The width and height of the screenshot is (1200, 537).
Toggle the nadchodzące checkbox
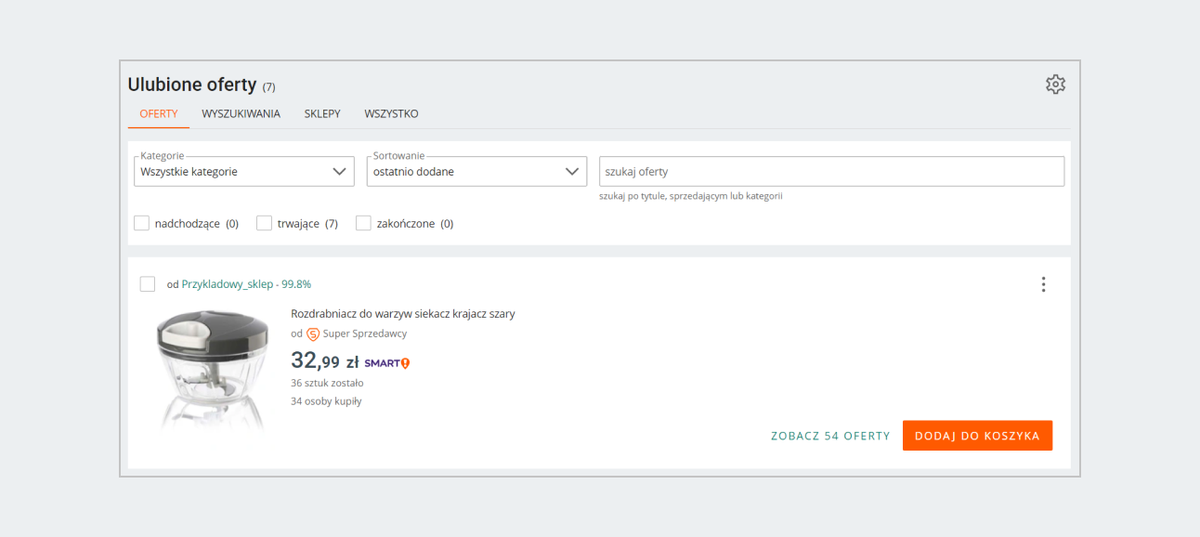pyautogui.click(x=142, y=223)
